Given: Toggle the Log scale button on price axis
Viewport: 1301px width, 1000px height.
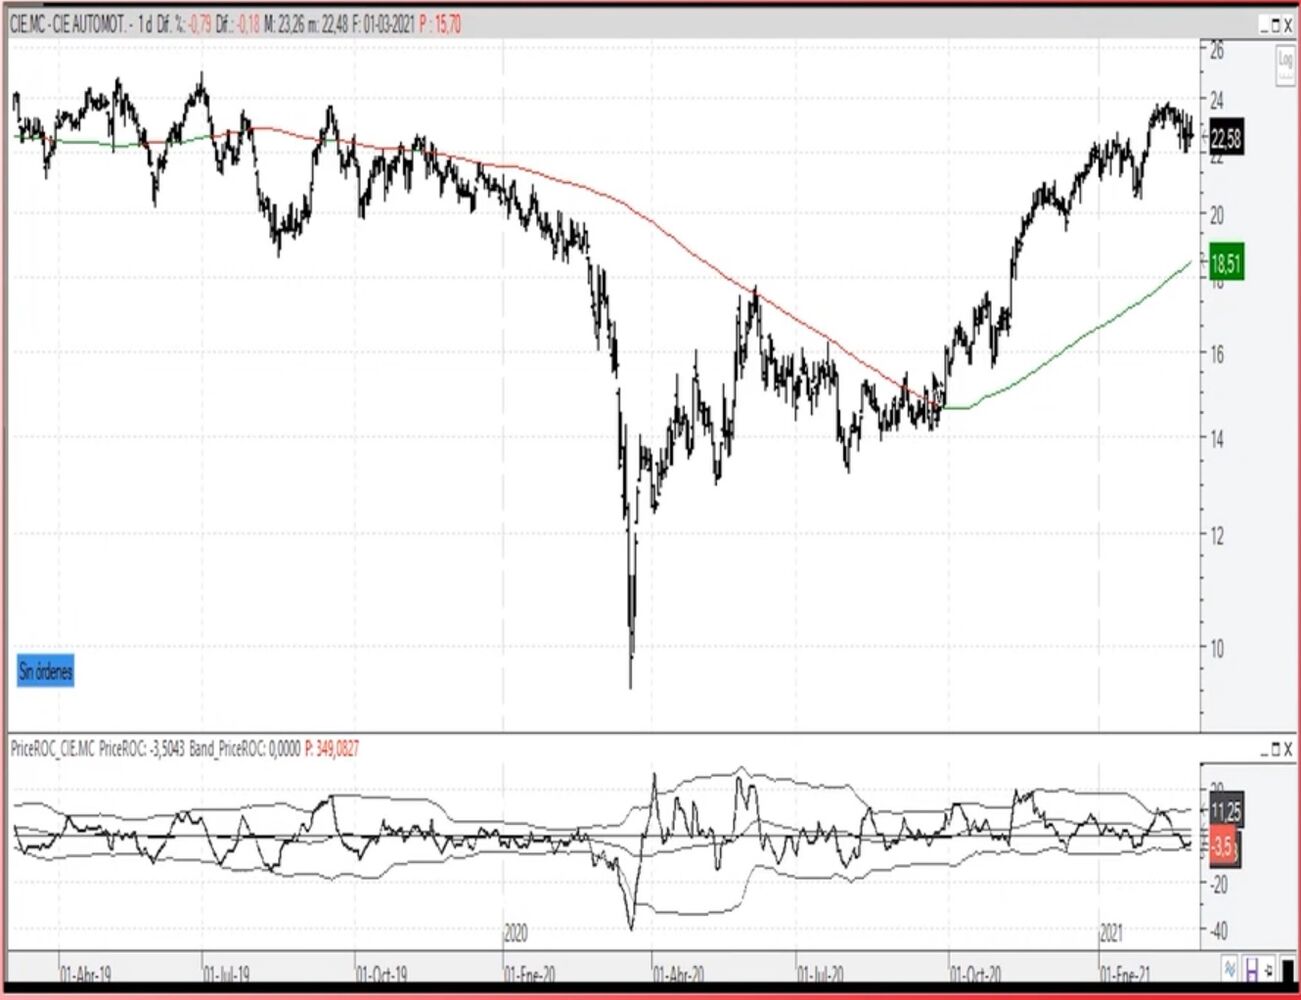Looking at the screenshot, I should [1286, 62].
